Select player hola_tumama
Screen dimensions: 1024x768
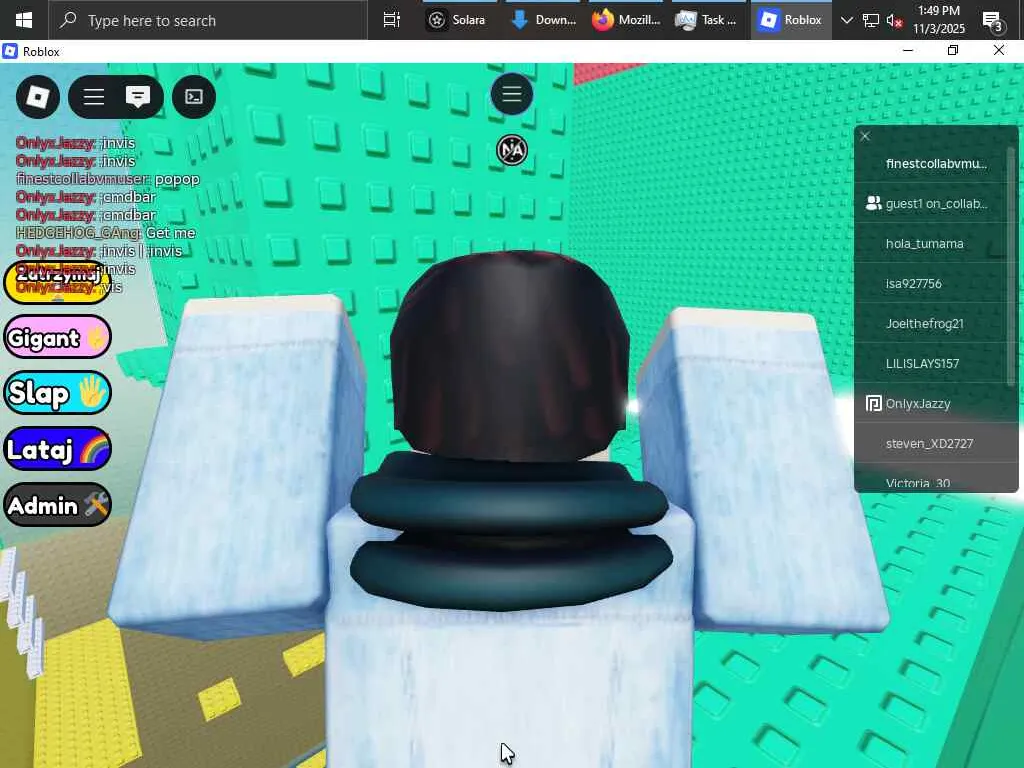pyautogui.click(x=933, y=244)
